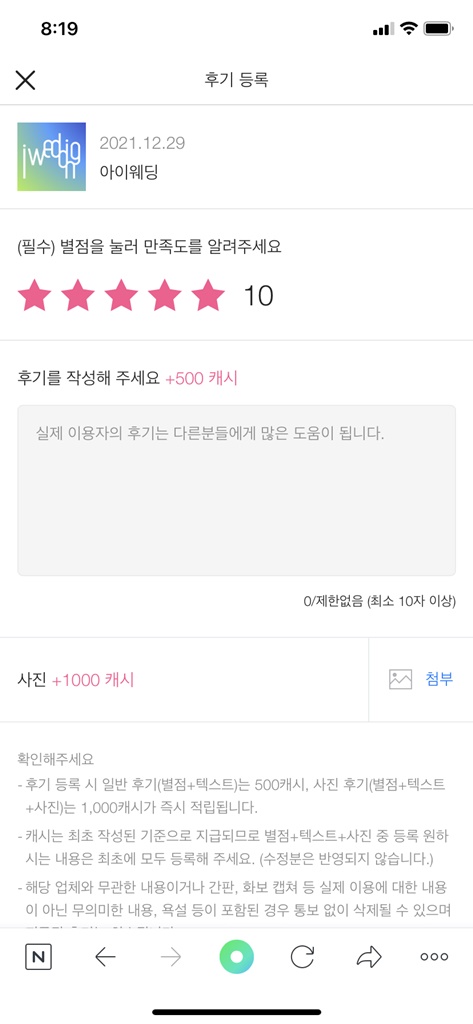Tap the rating score number 10

[x=259, y=296]
